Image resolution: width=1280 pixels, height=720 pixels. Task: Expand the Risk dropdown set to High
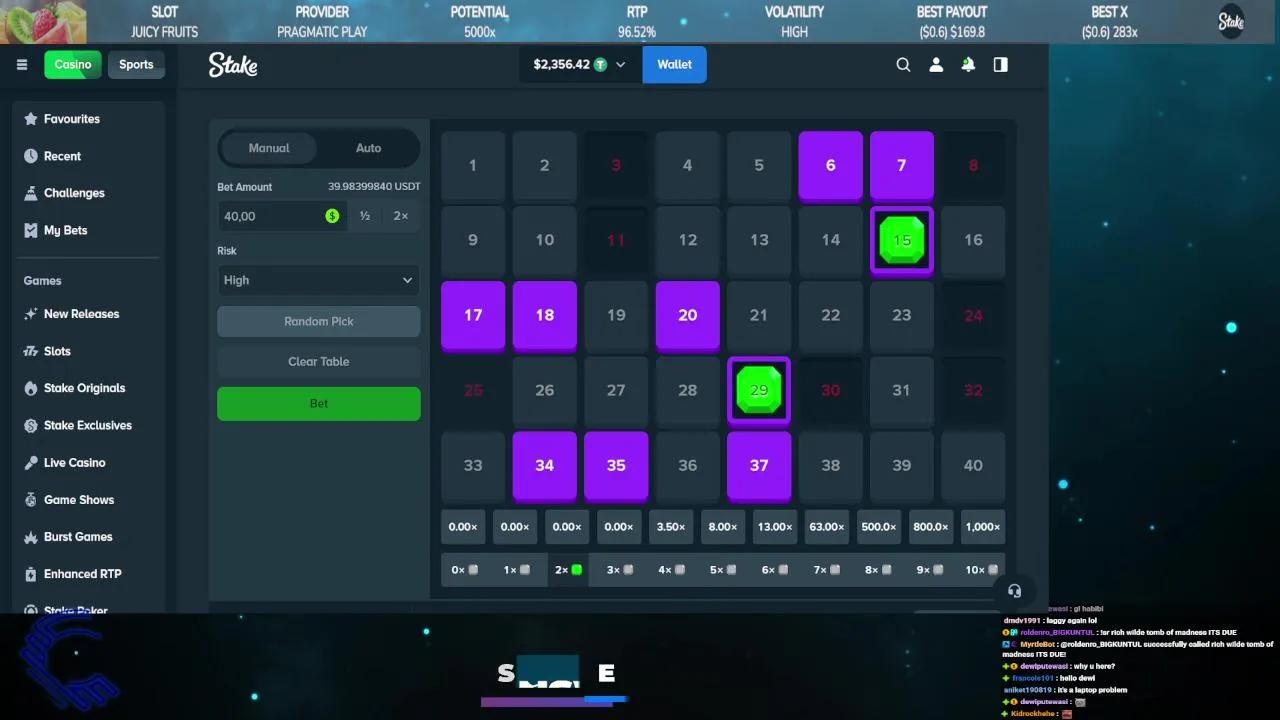tap(319, 281)
